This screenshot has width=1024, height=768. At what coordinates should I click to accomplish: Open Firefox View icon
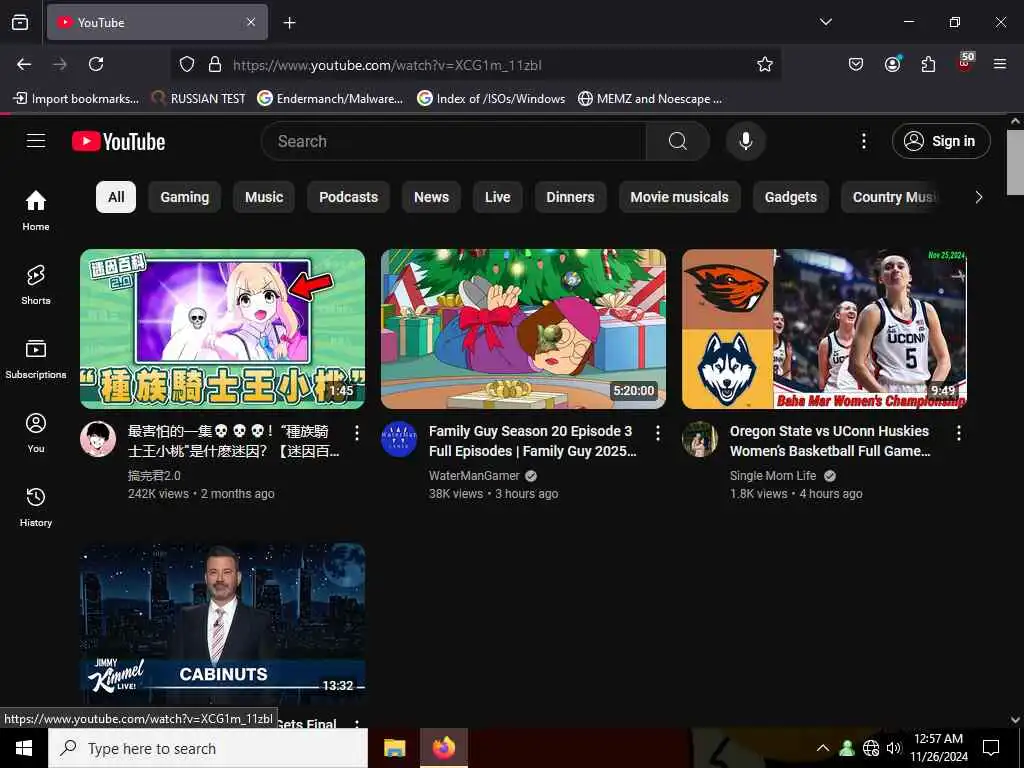coord(20,22)
